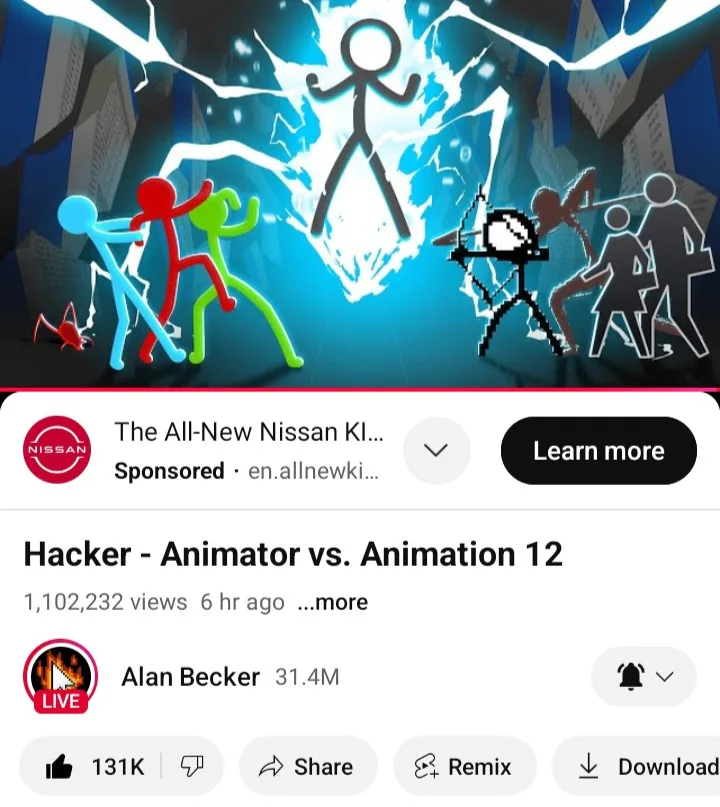The height and width of the screenshot is (807, 720).
Task: Tap The All-New Nissan ad title
Action: [249, 431]
